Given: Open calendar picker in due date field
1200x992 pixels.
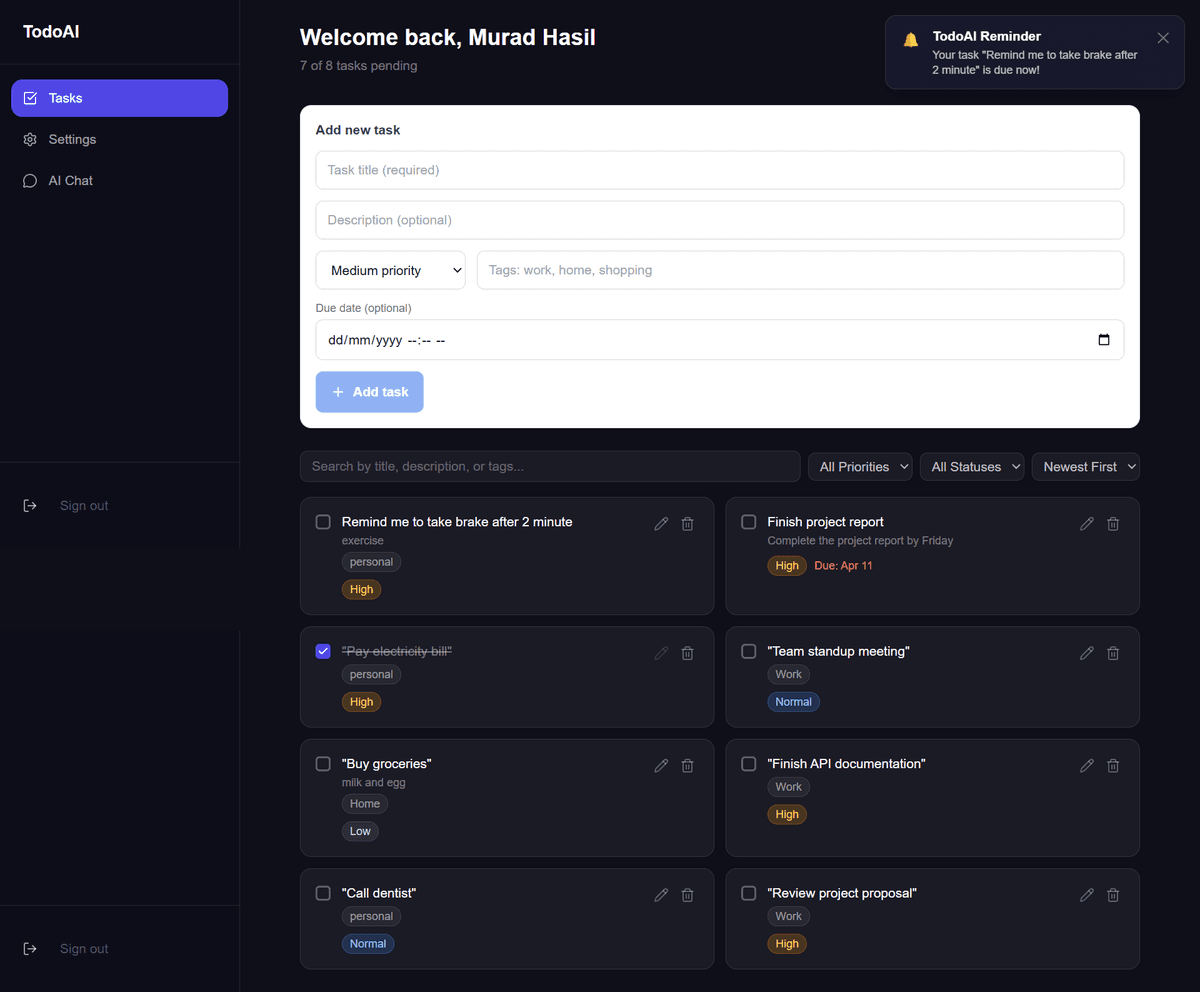Looking at the screenshot, I should click(x=1104, y=340).
